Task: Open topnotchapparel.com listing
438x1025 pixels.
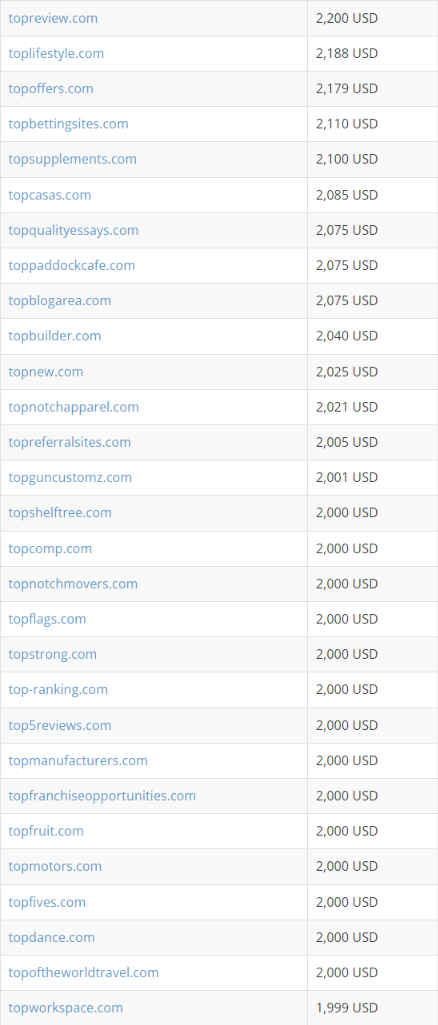Action: point(74,407)
